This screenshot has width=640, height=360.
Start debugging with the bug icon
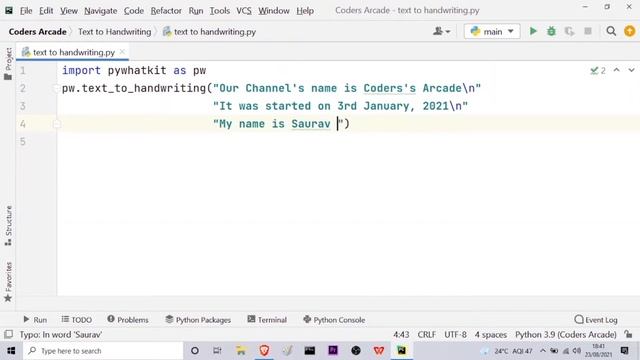click(551, 31)
